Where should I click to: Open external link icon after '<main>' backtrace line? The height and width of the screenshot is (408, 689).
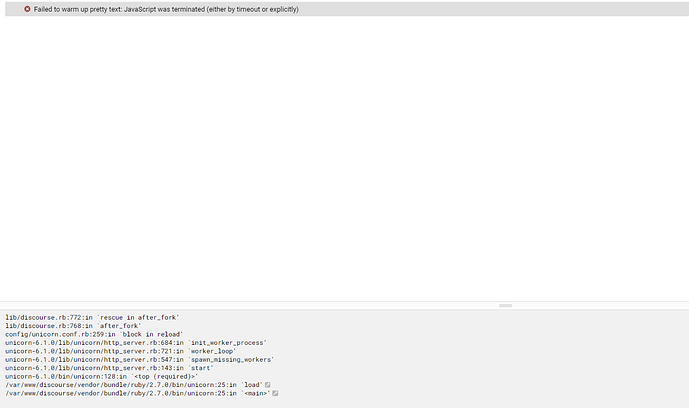[x=275, y=393]
